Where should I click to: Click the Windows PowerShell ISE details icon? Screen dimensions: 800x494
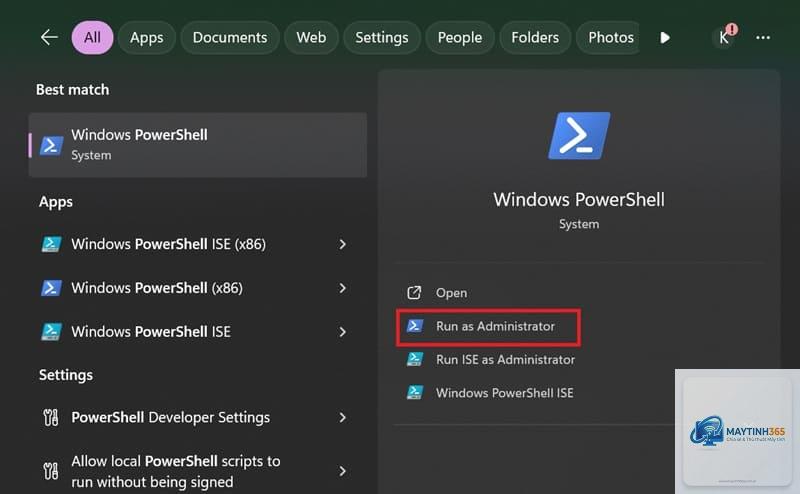[414, 392]
